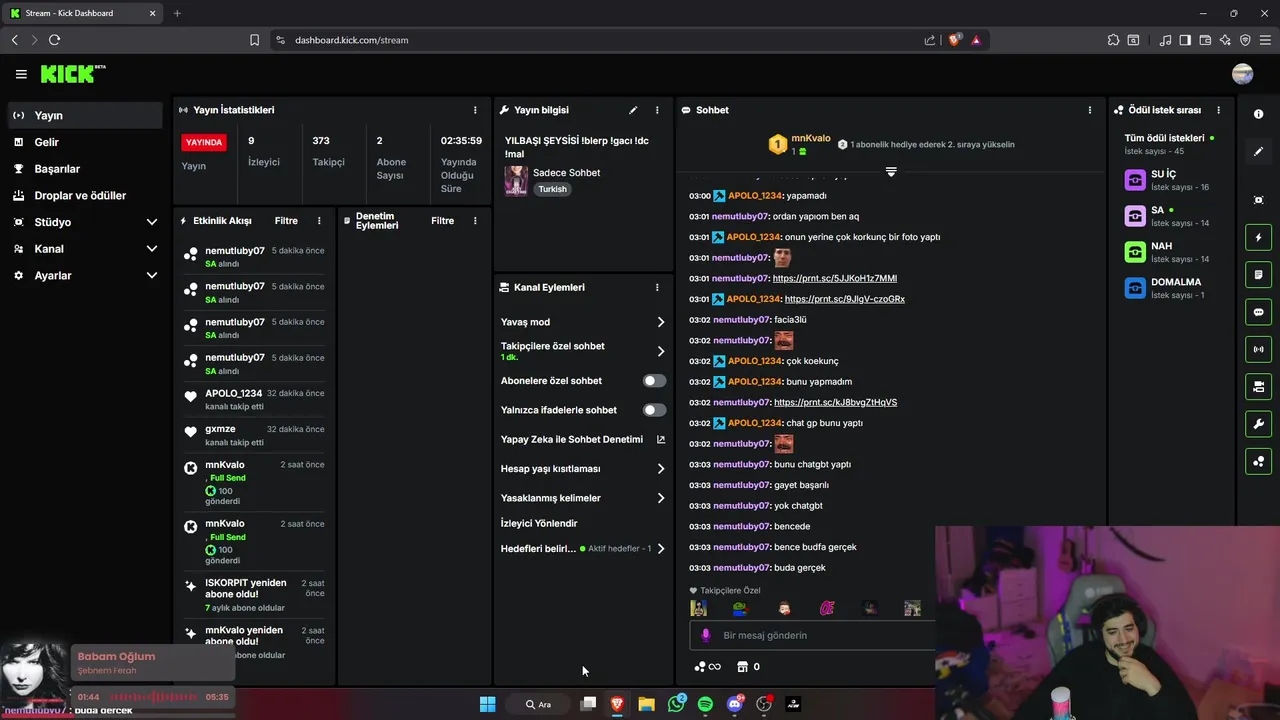
Task: Open external link icon for Yapay Zeka Sohbet Denetimi
Action: (x=661, y=439)
